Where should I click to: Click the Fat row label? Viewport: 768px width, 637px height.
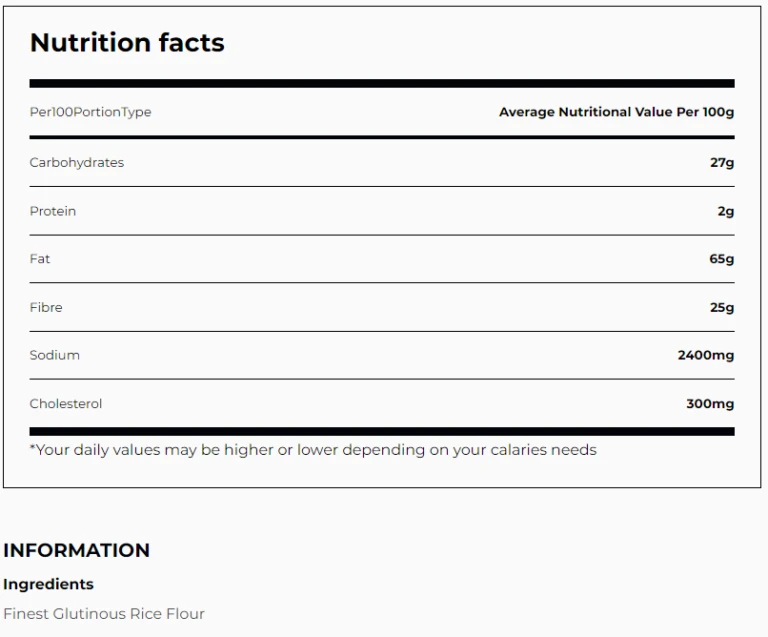tap(40, 259)
